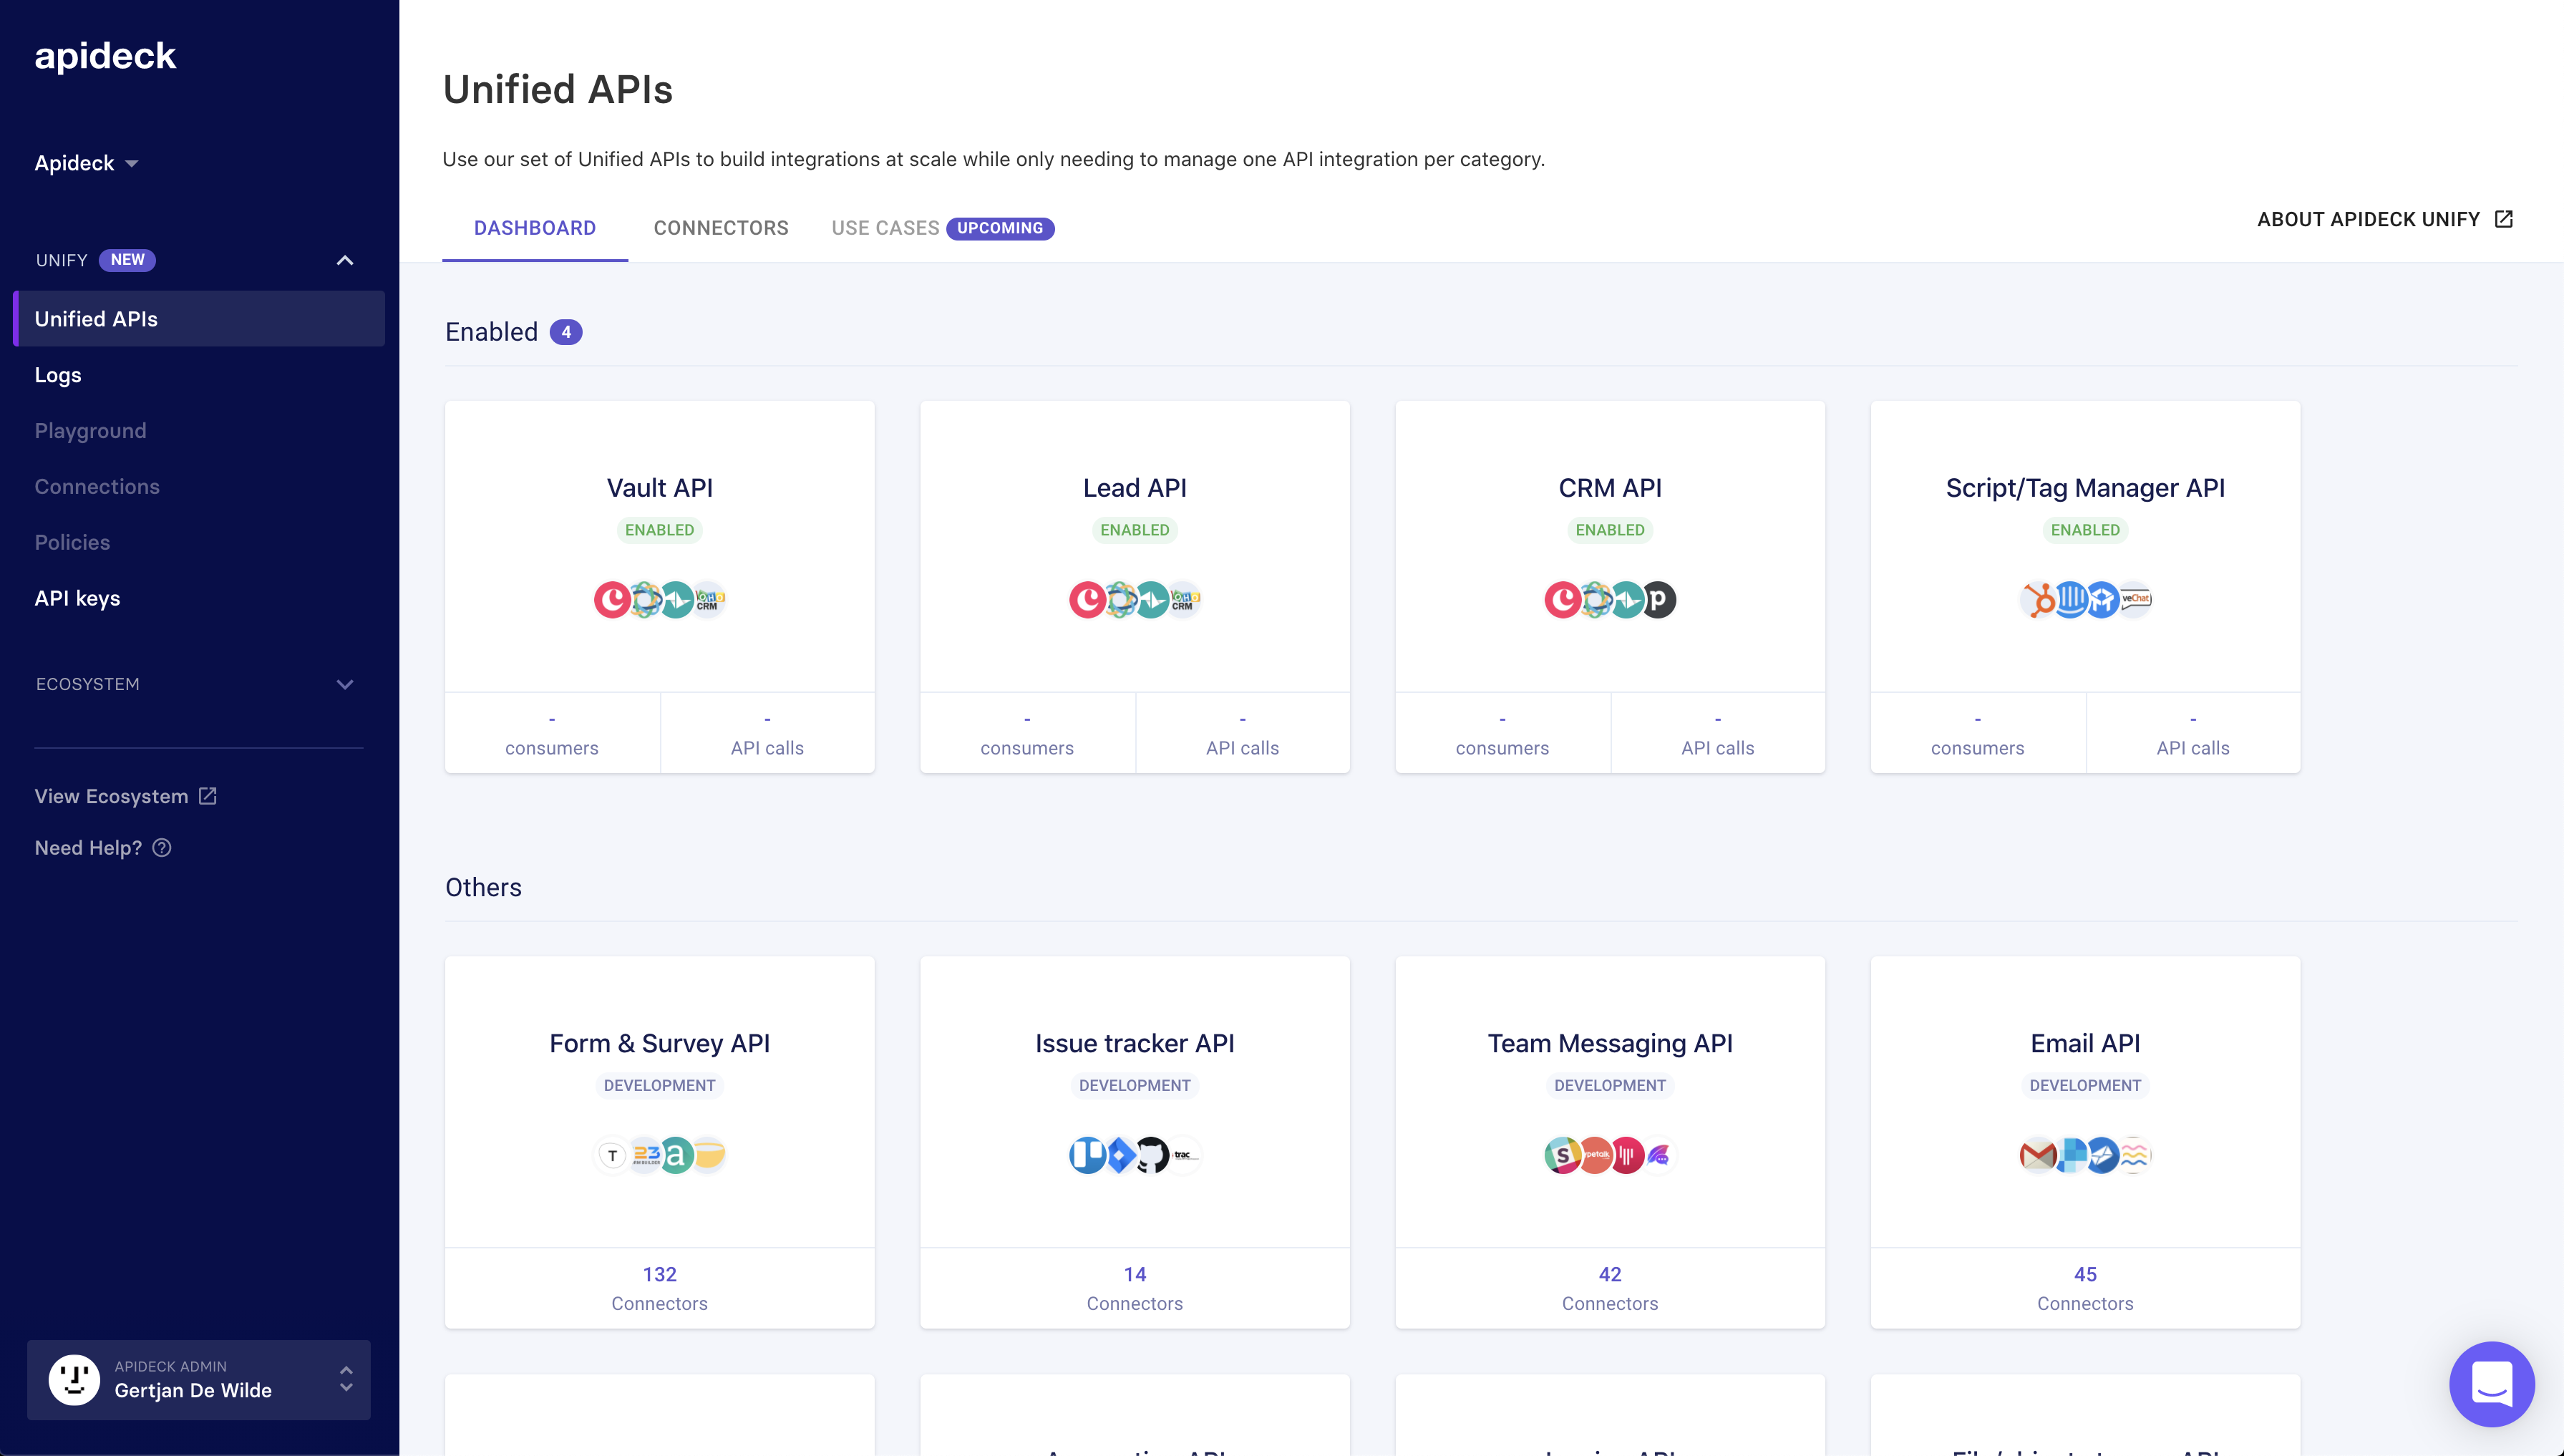This screenshot has width=2564, height=1456.
Task: Open Logs in the sidebar
Action: (58, 375)
